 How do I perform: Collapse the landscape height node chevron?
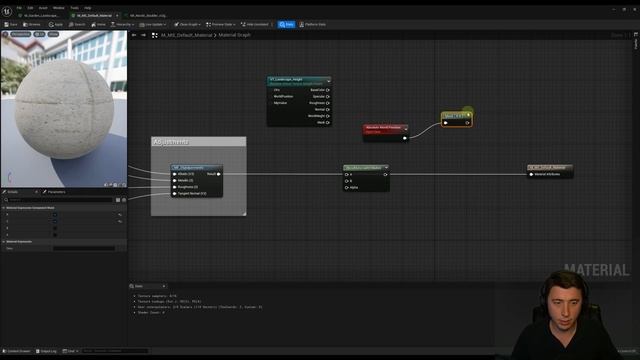pos(329,81)
